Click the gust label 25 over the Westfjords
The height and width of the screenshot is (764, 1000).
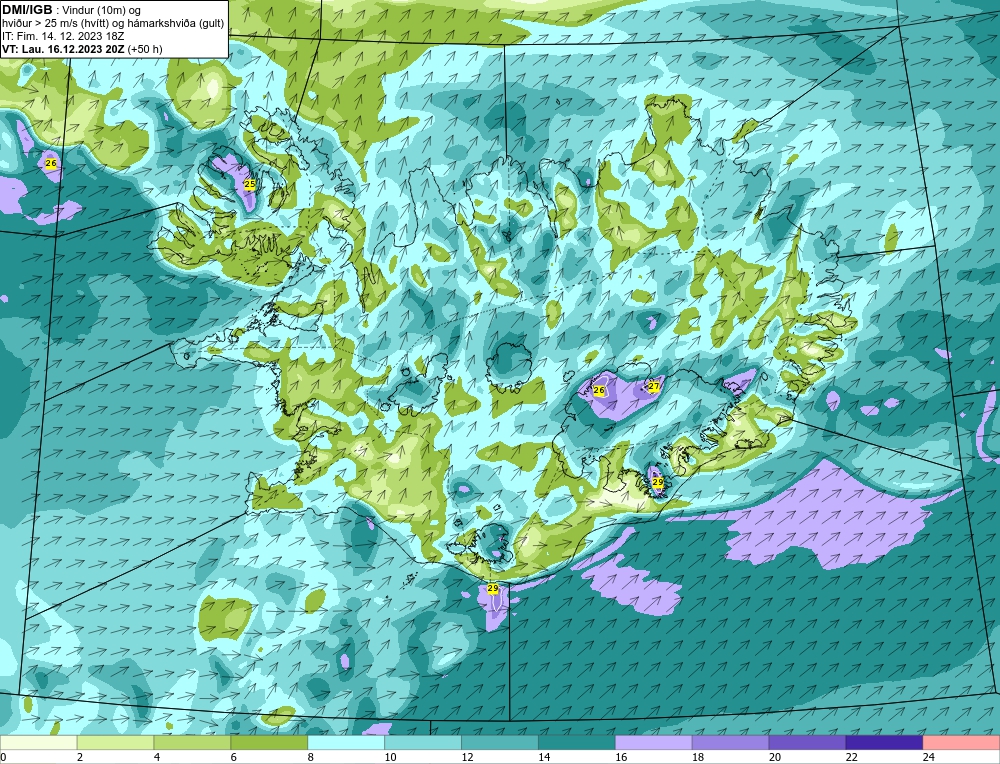tap(250, 184)
